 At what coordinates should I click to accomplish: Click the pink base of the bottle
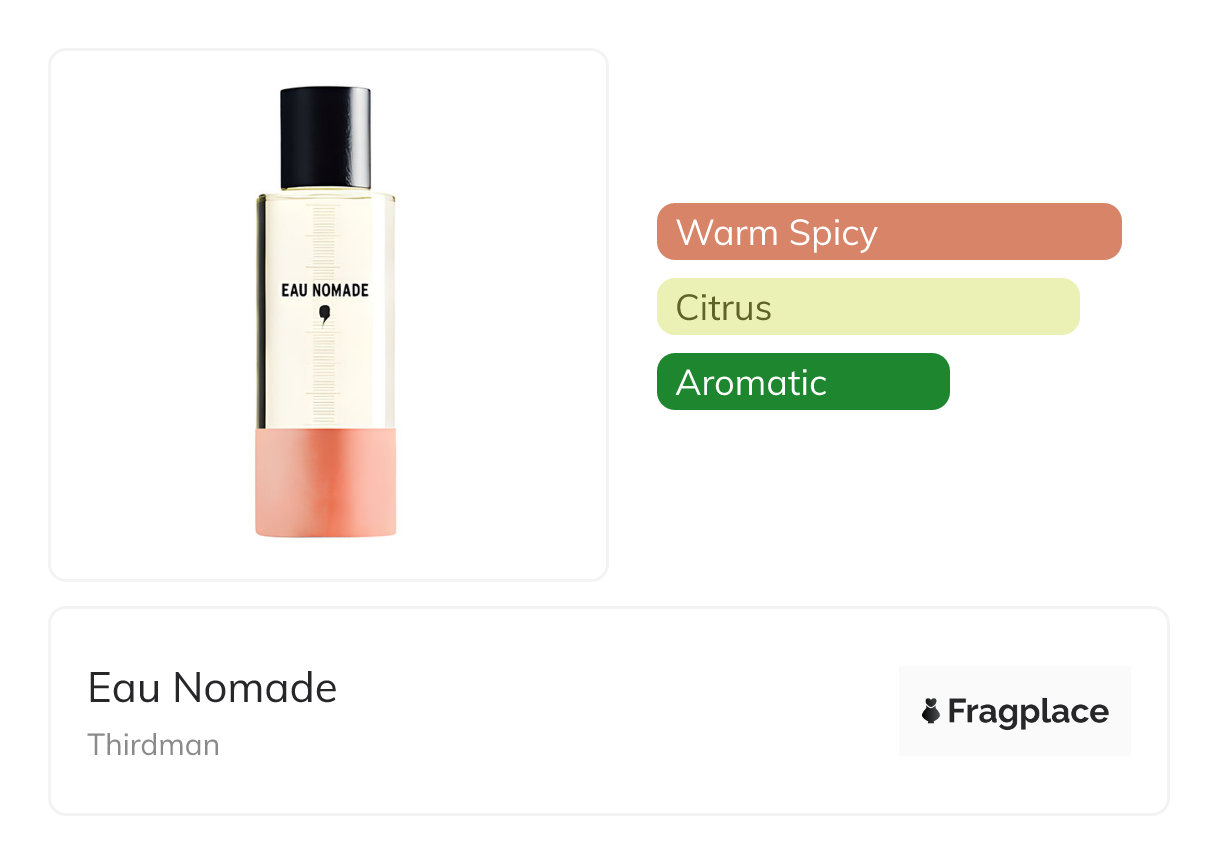326,483
